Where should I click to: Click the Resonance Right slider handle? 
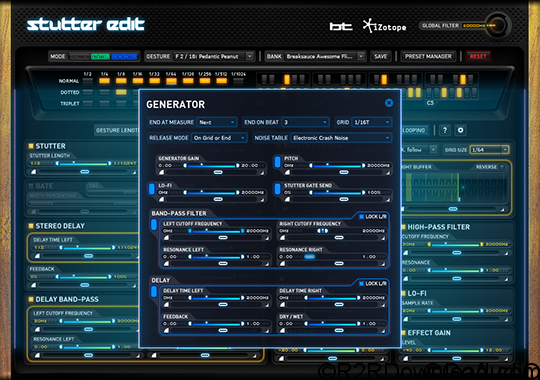pos(309,257)
